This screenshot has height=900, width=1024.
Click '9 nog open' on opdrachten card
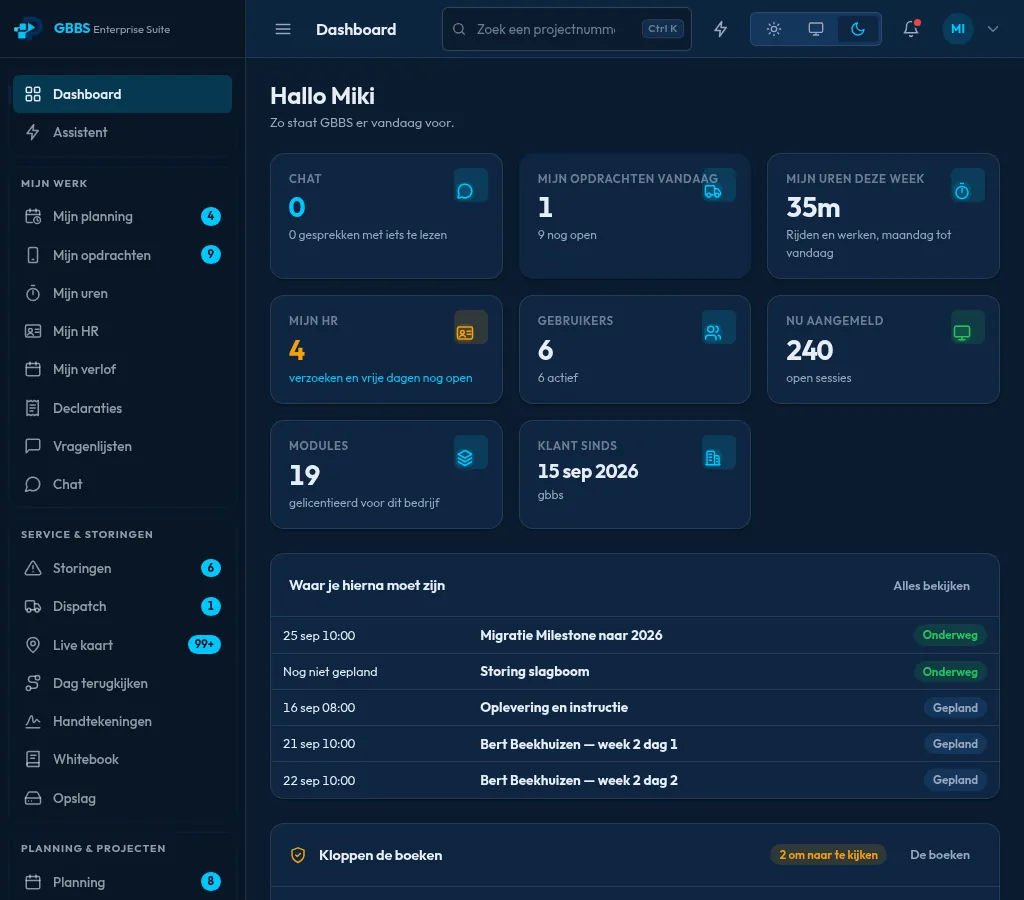[x=567, y=235]
